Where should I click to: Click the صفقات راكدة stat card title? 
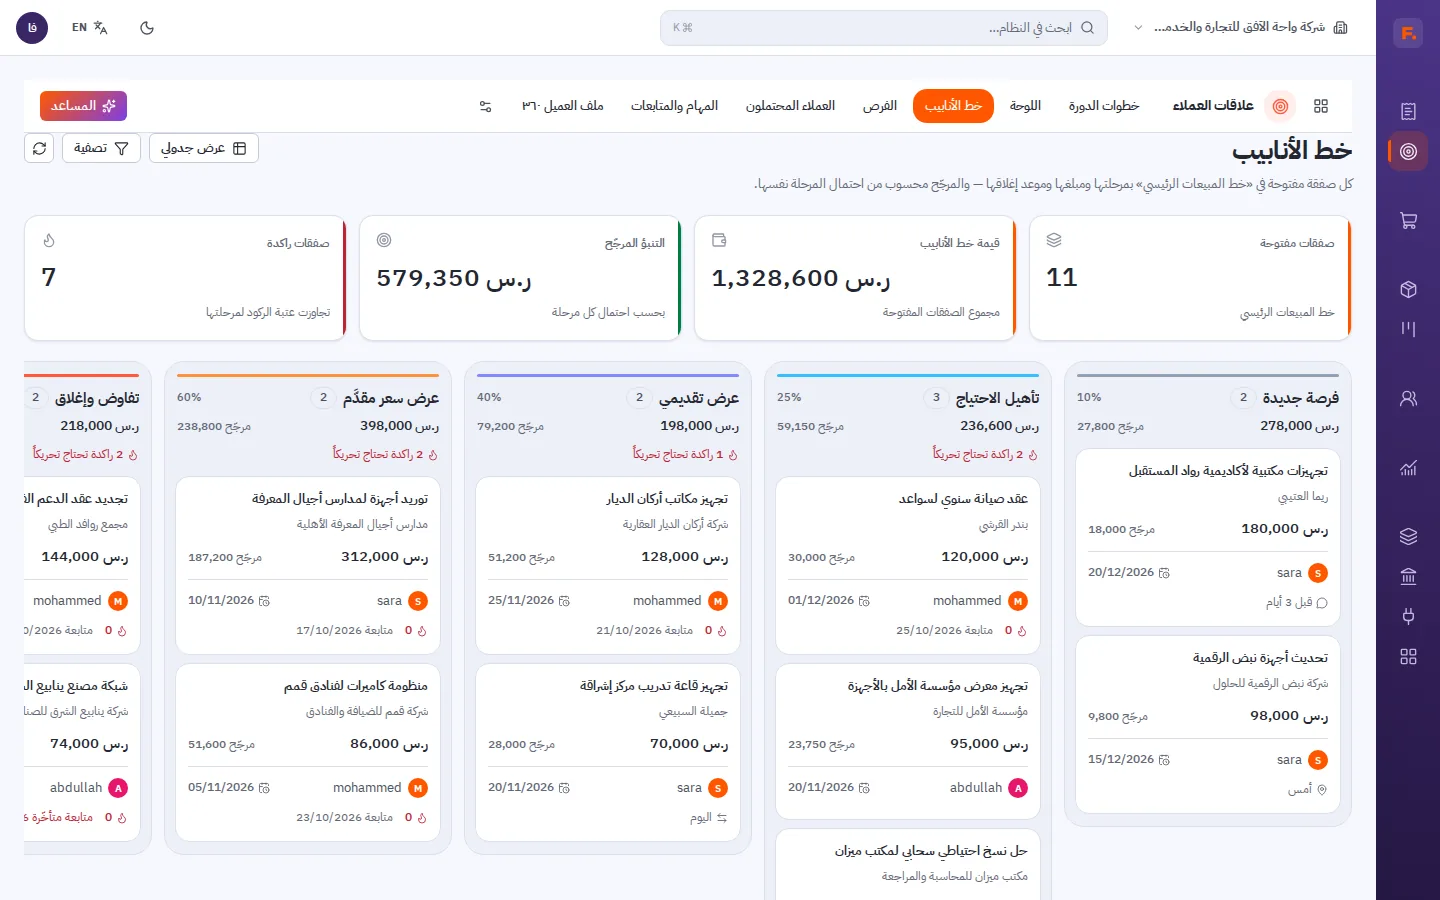tap(298, 243)
